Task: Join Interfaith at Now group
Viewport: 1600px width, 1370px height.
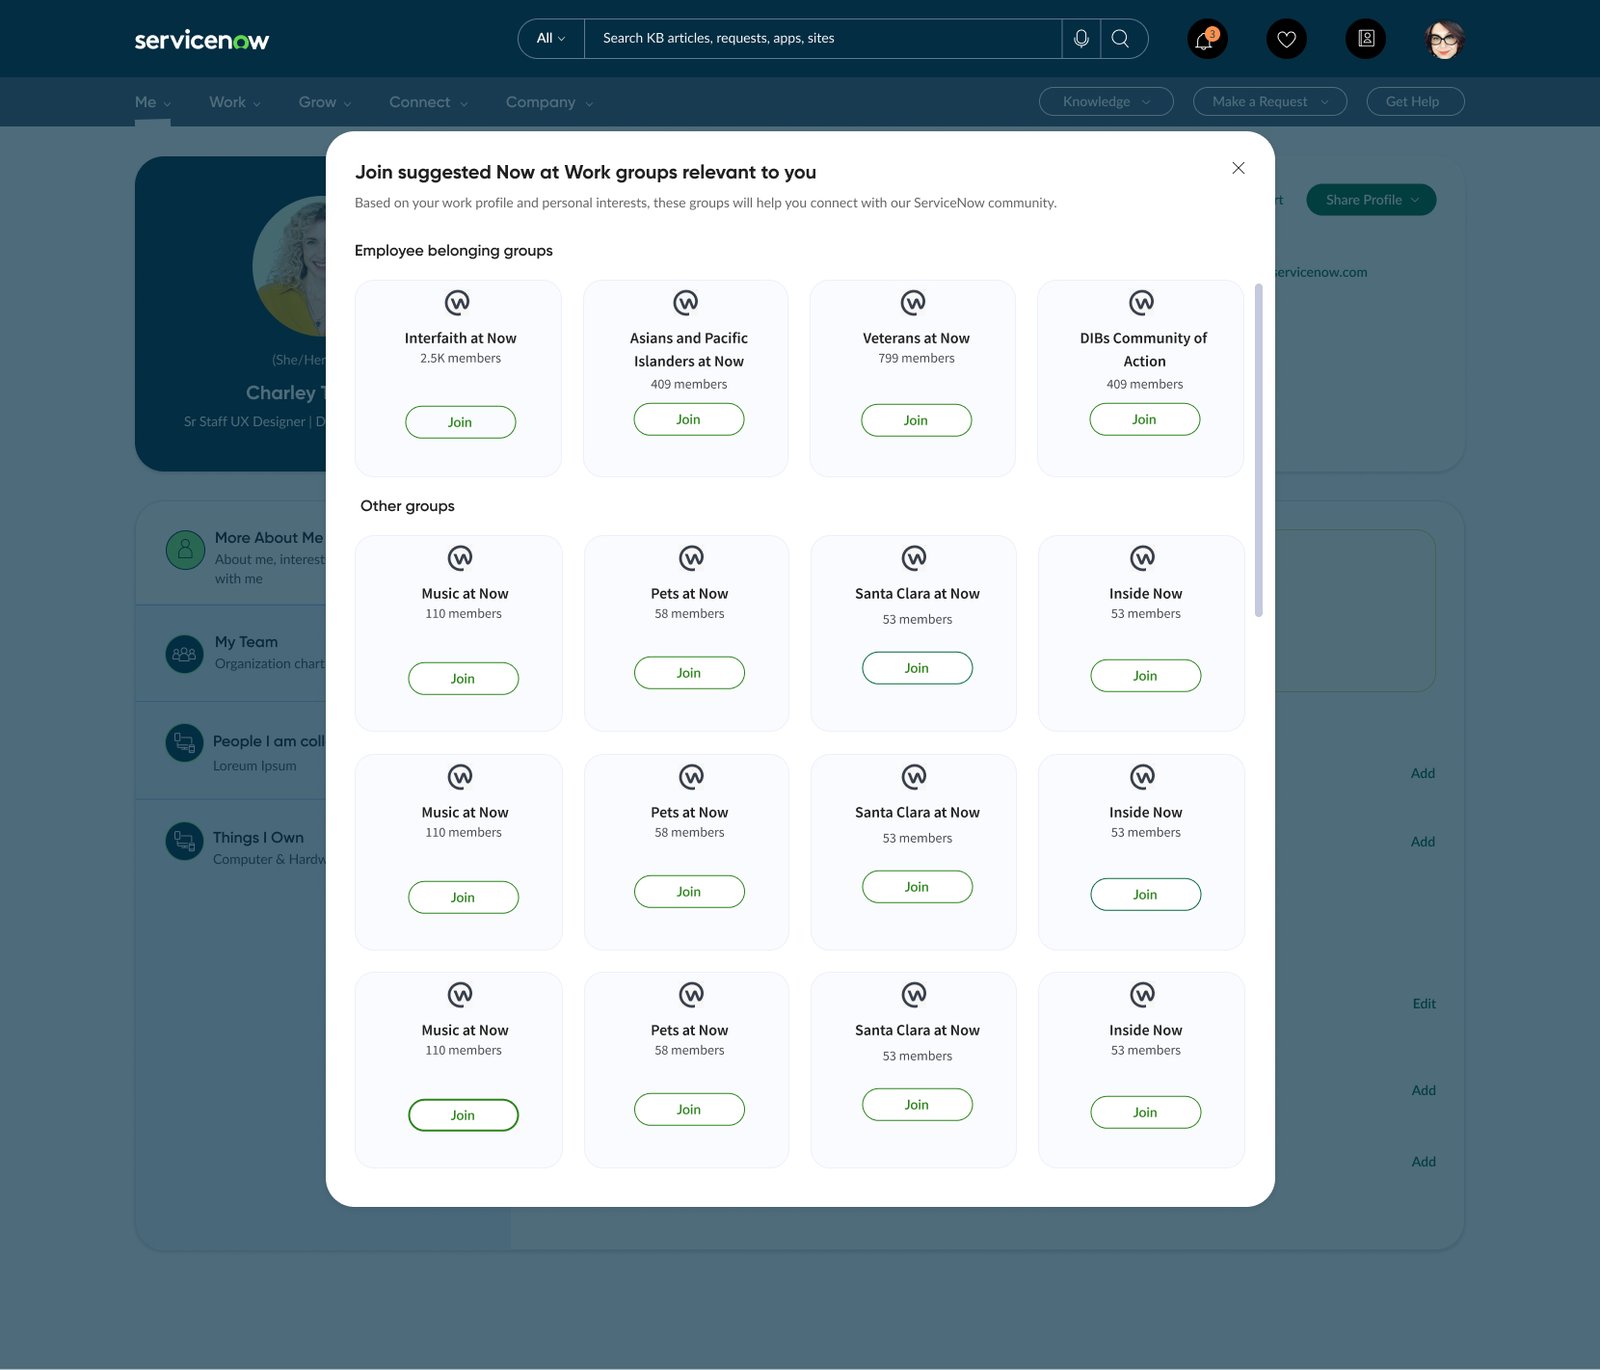Action: pos(460,422)
